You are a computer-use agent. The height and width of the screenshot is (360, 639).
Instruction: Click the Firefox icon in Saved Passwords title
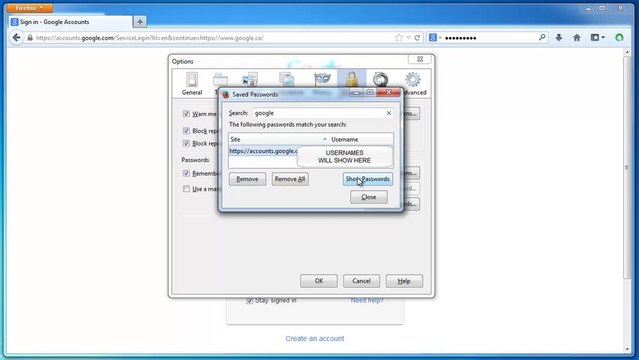click(225, 94)
